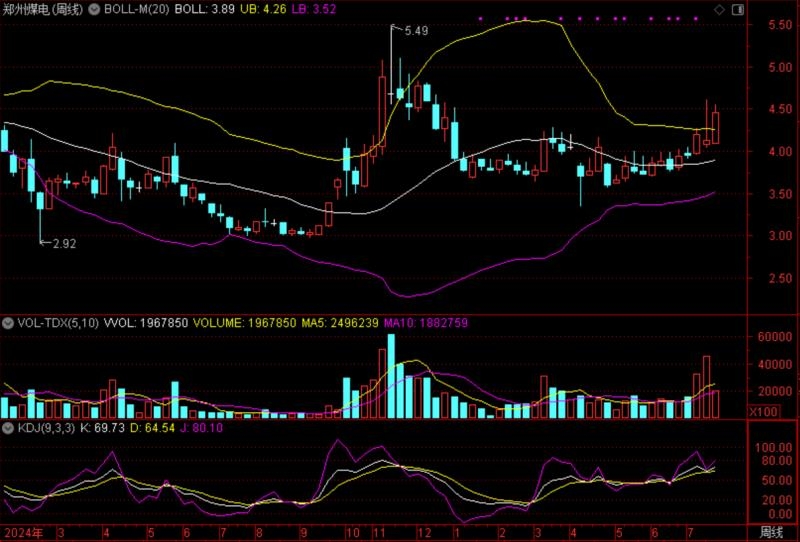The image size is (800, 542).
Task: Click the 3.00 price axis label
Action: click(780, 236)
